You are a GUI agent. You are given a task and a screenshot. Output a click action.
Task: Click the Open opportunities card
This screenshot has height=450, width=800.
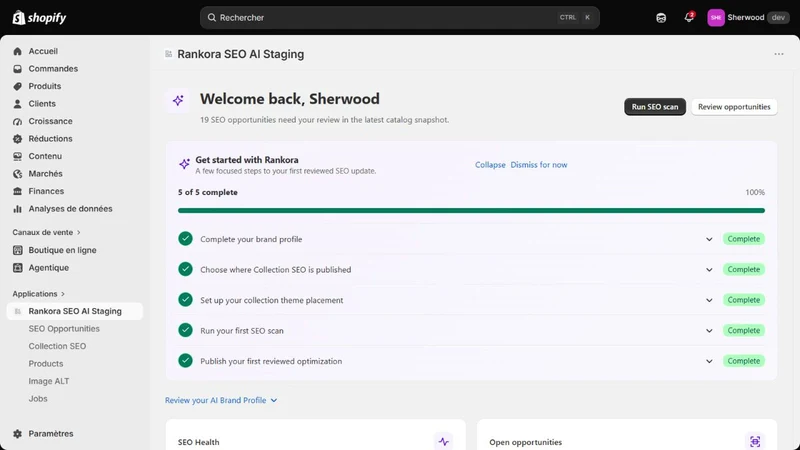tap(627, 435)
